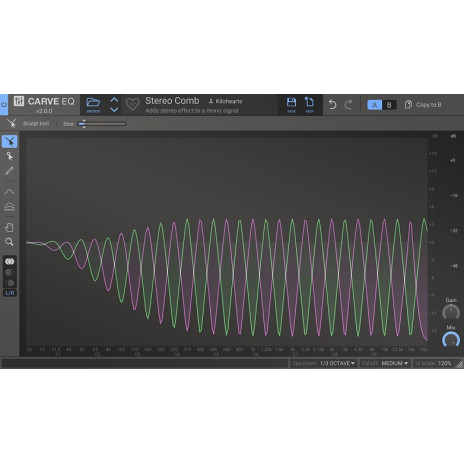Click the Carve EQ logo
Viewport: 464px width, 464px height.
coord(44,101)
